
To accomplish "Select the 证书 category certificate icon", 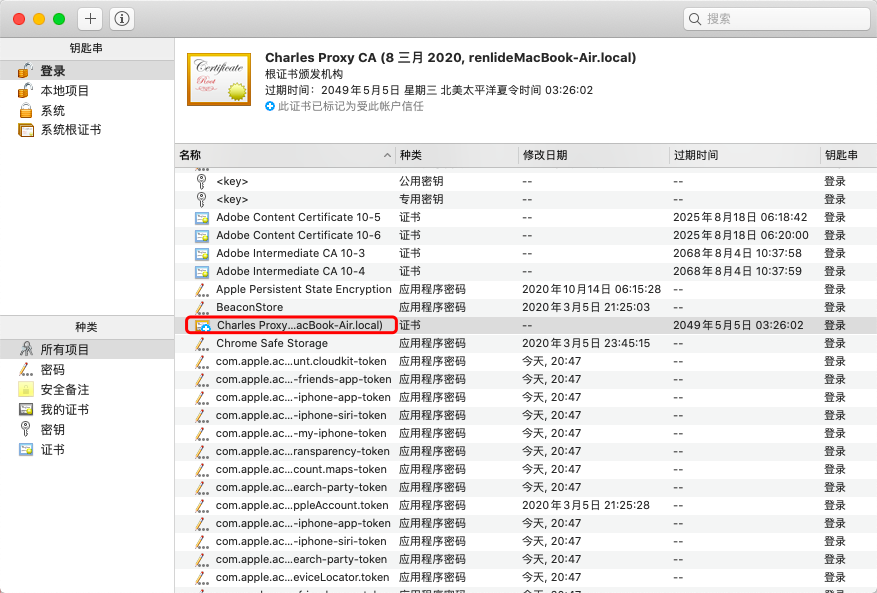I will pyautogui.click(x=26, y=449).
